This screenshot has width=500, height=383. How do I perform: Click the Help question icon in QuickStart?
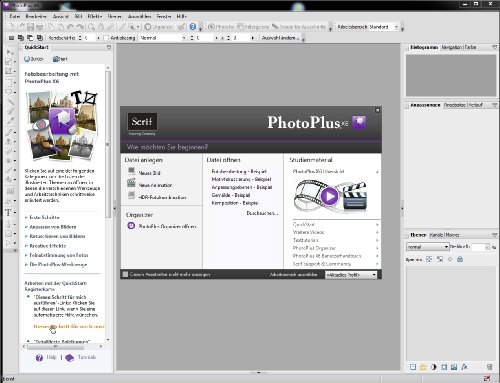[39, 358]
